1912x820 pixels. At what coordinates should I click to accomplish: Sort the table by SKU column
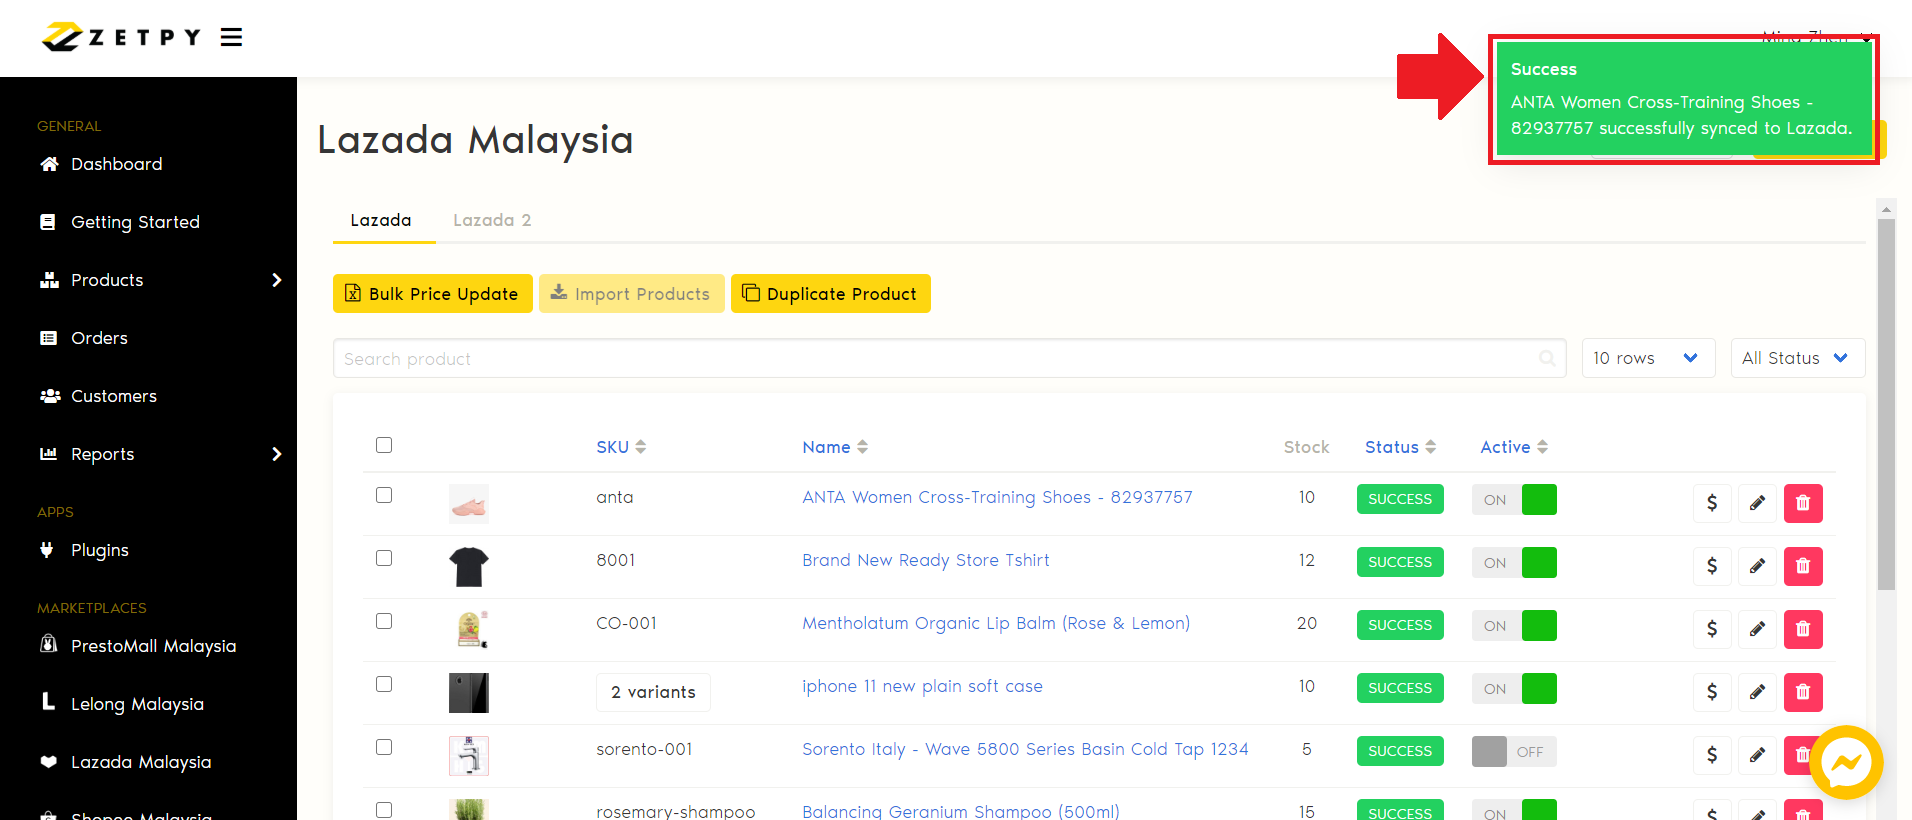[620, 447]
